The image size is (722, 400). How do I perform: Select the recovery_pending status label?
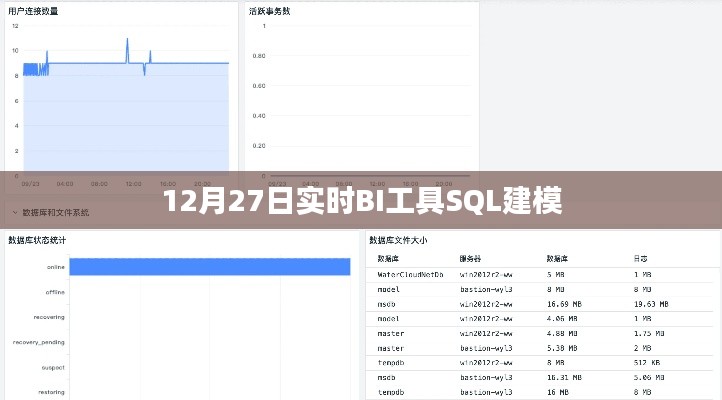(x=39, y=342)
